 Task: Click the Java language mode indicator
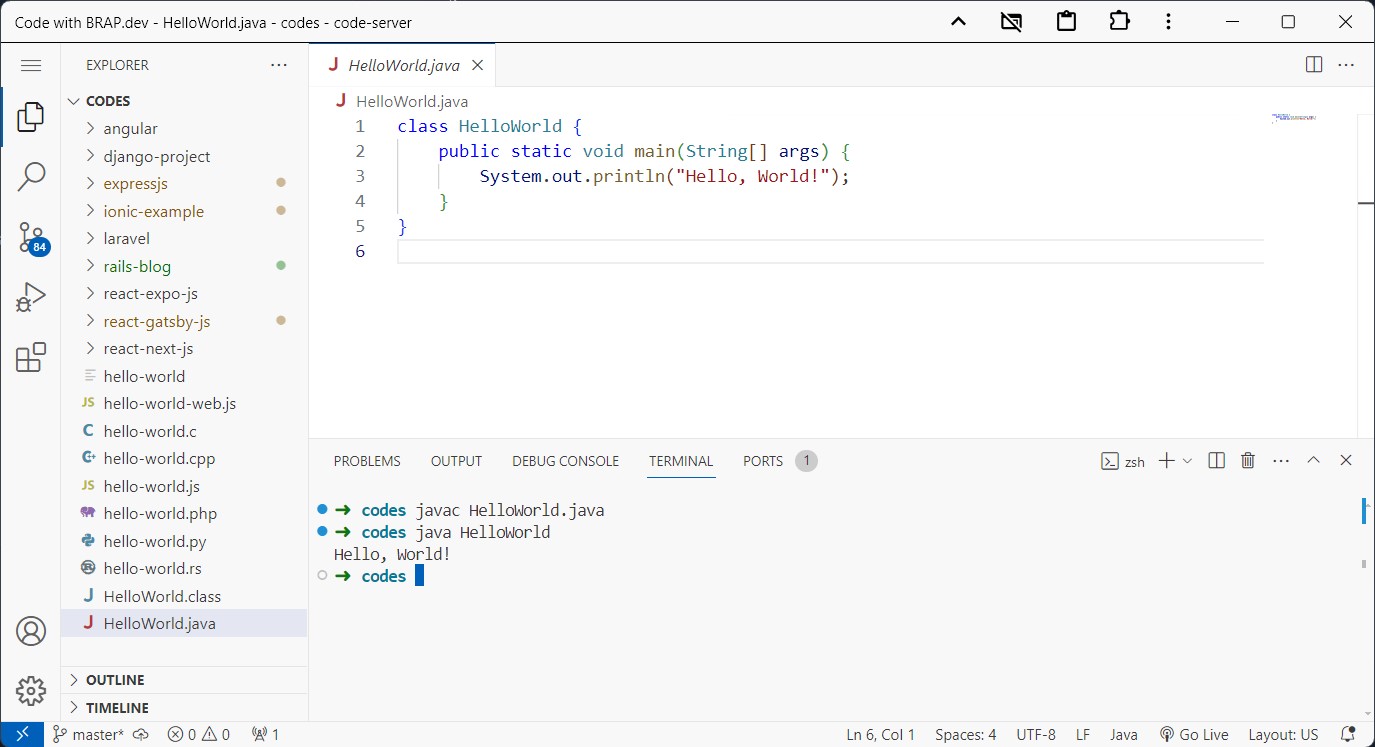(1124, 734)
